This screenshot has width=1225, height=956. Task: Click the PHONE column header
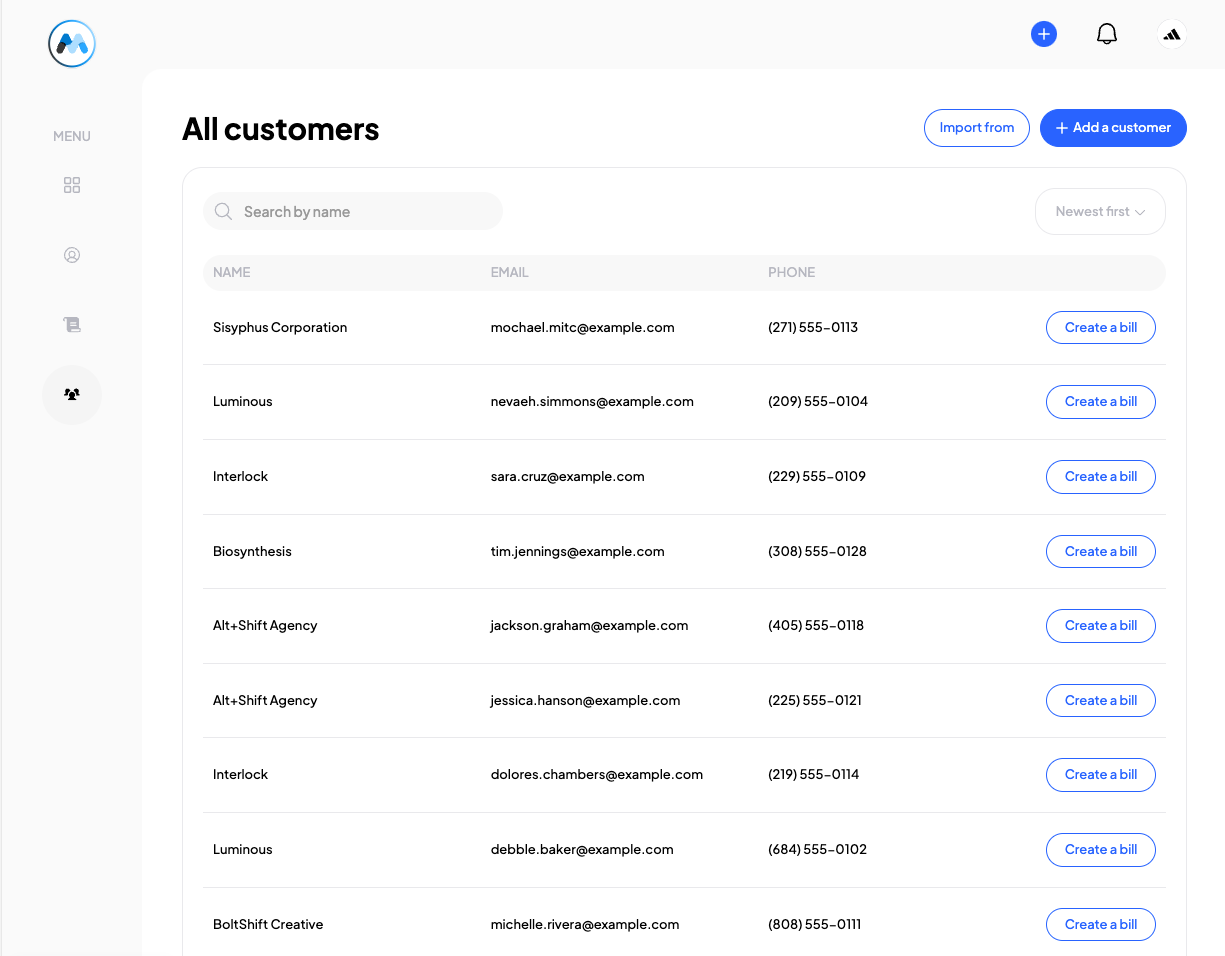tap(791, 272)
